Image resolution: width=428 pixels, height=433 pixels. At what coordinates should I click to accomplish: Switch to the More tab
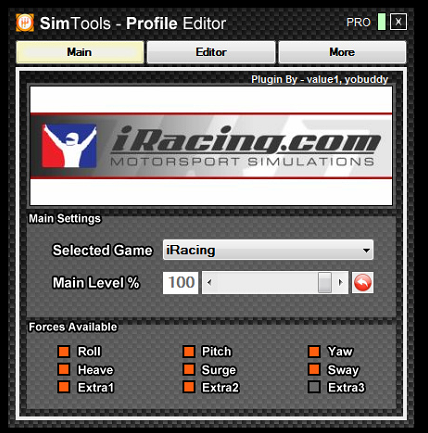click(342, 52)
